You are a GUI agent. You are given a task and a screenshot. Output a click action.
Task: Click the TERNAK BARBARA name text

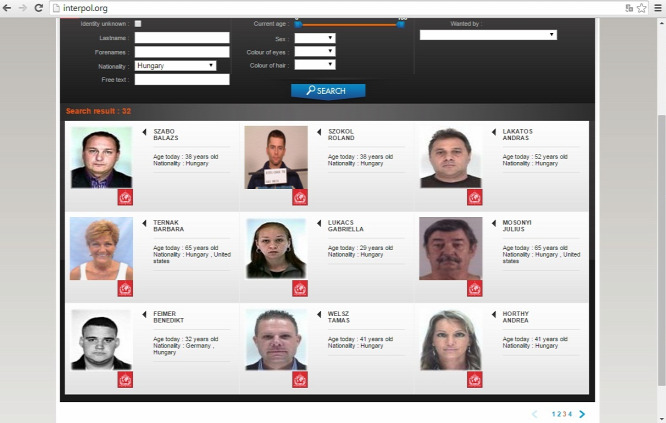[x=168, y=226]
